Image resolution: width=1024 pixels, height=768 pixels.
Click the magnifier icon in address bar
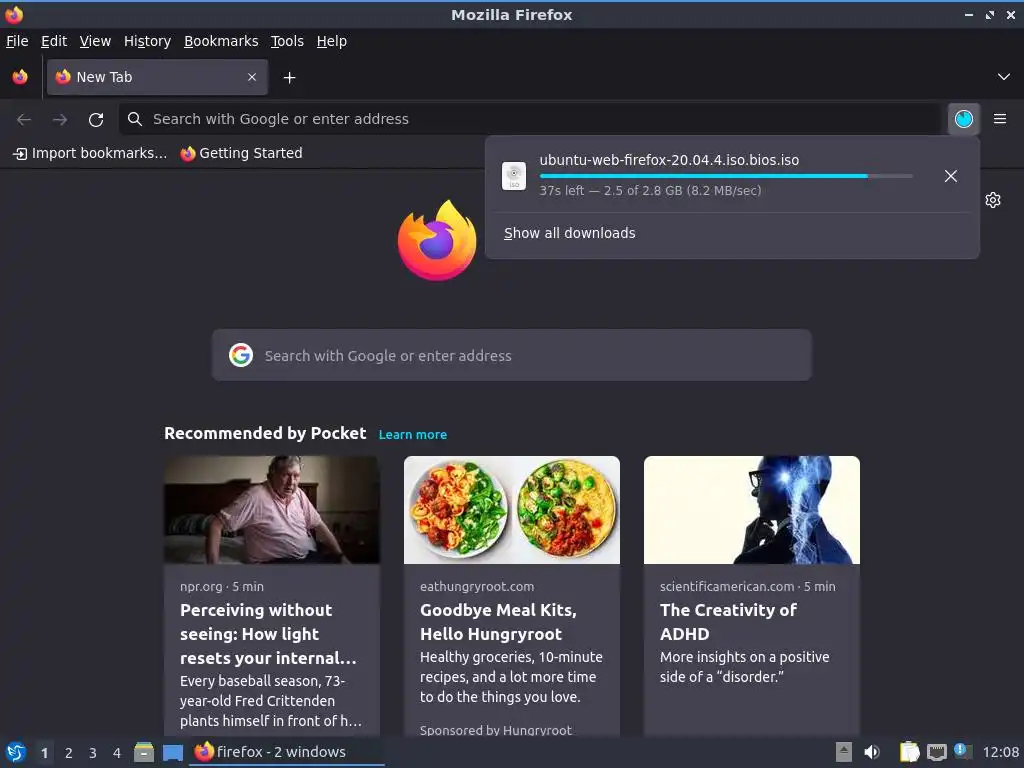pos(135,119)
